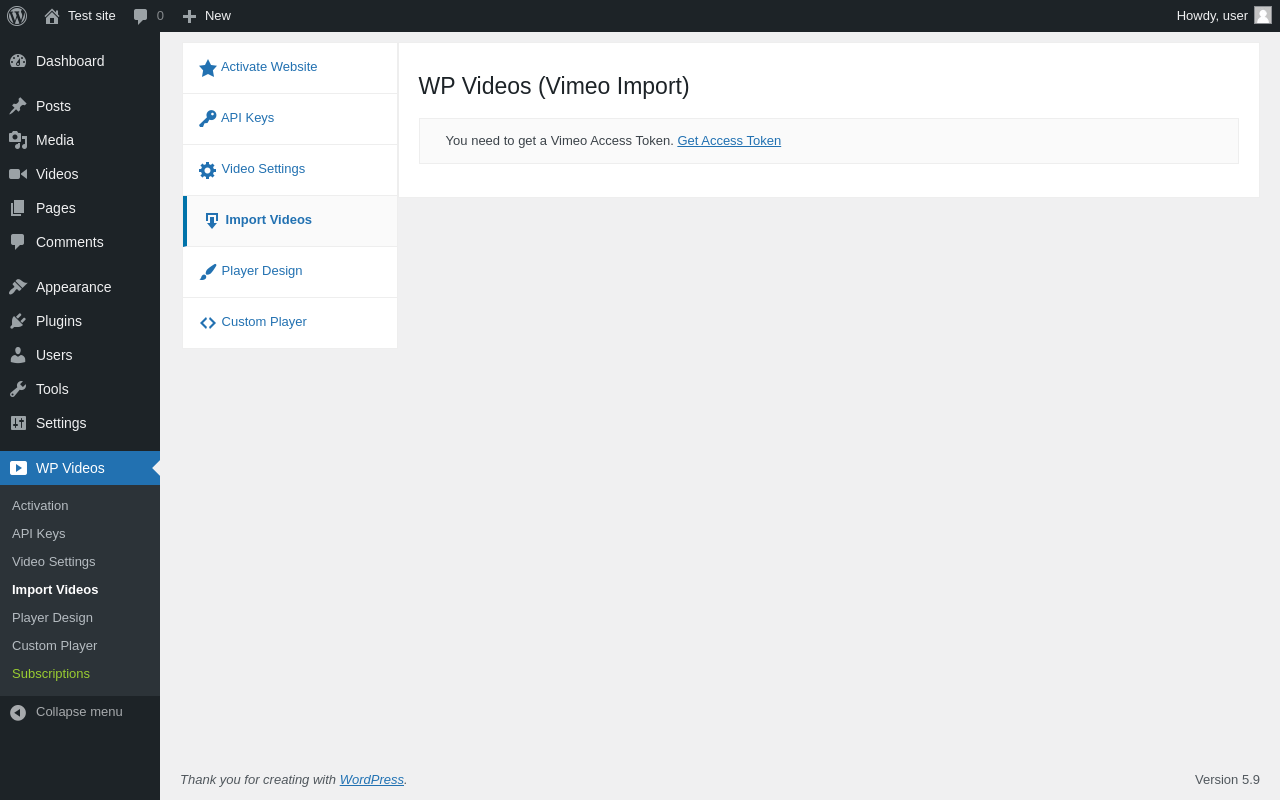
Task: Click the Tools wrench icon
Action: click(18, 389)
